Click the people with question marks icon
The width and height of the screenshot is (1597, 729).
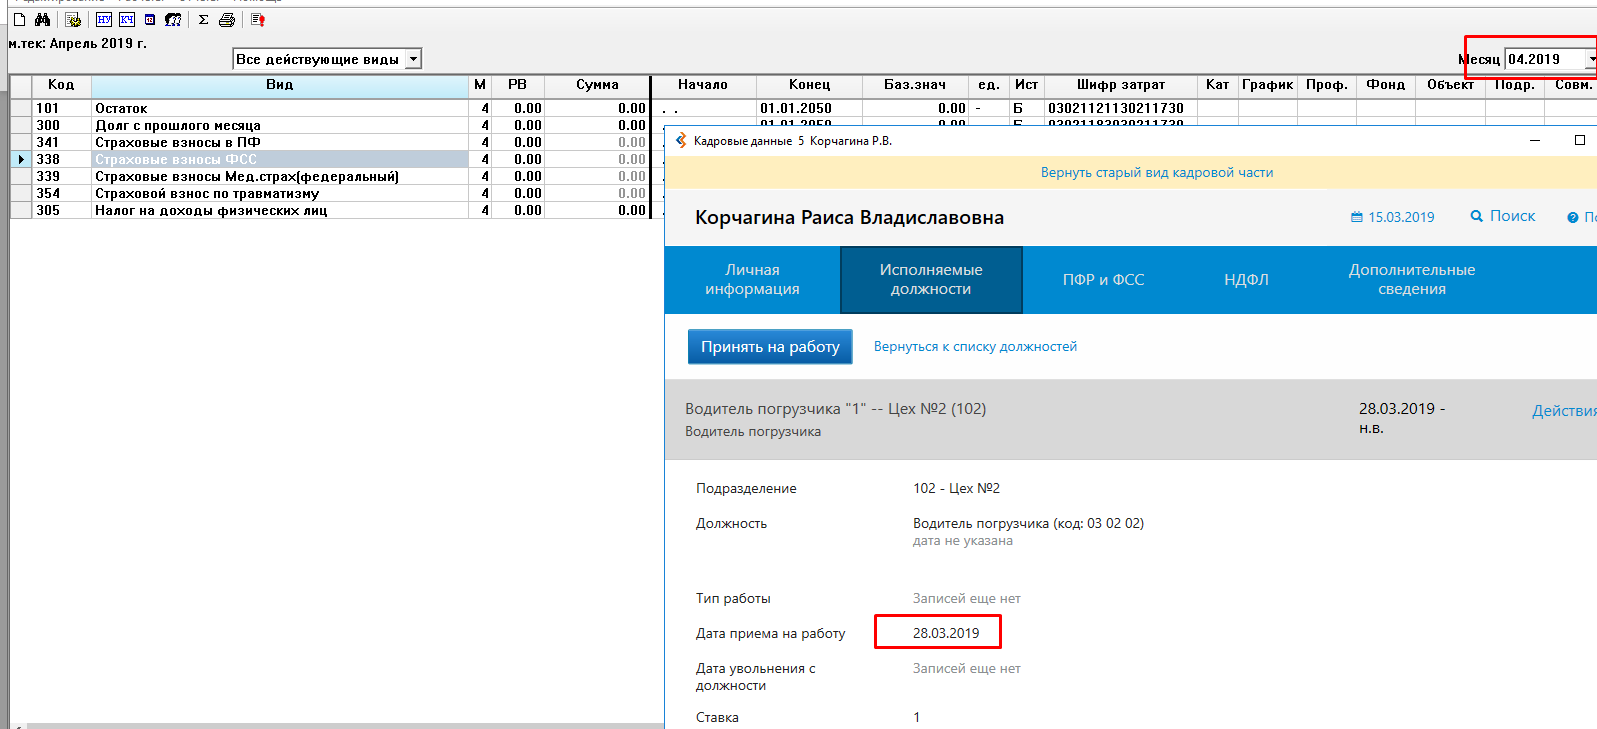tap(174, 19)
